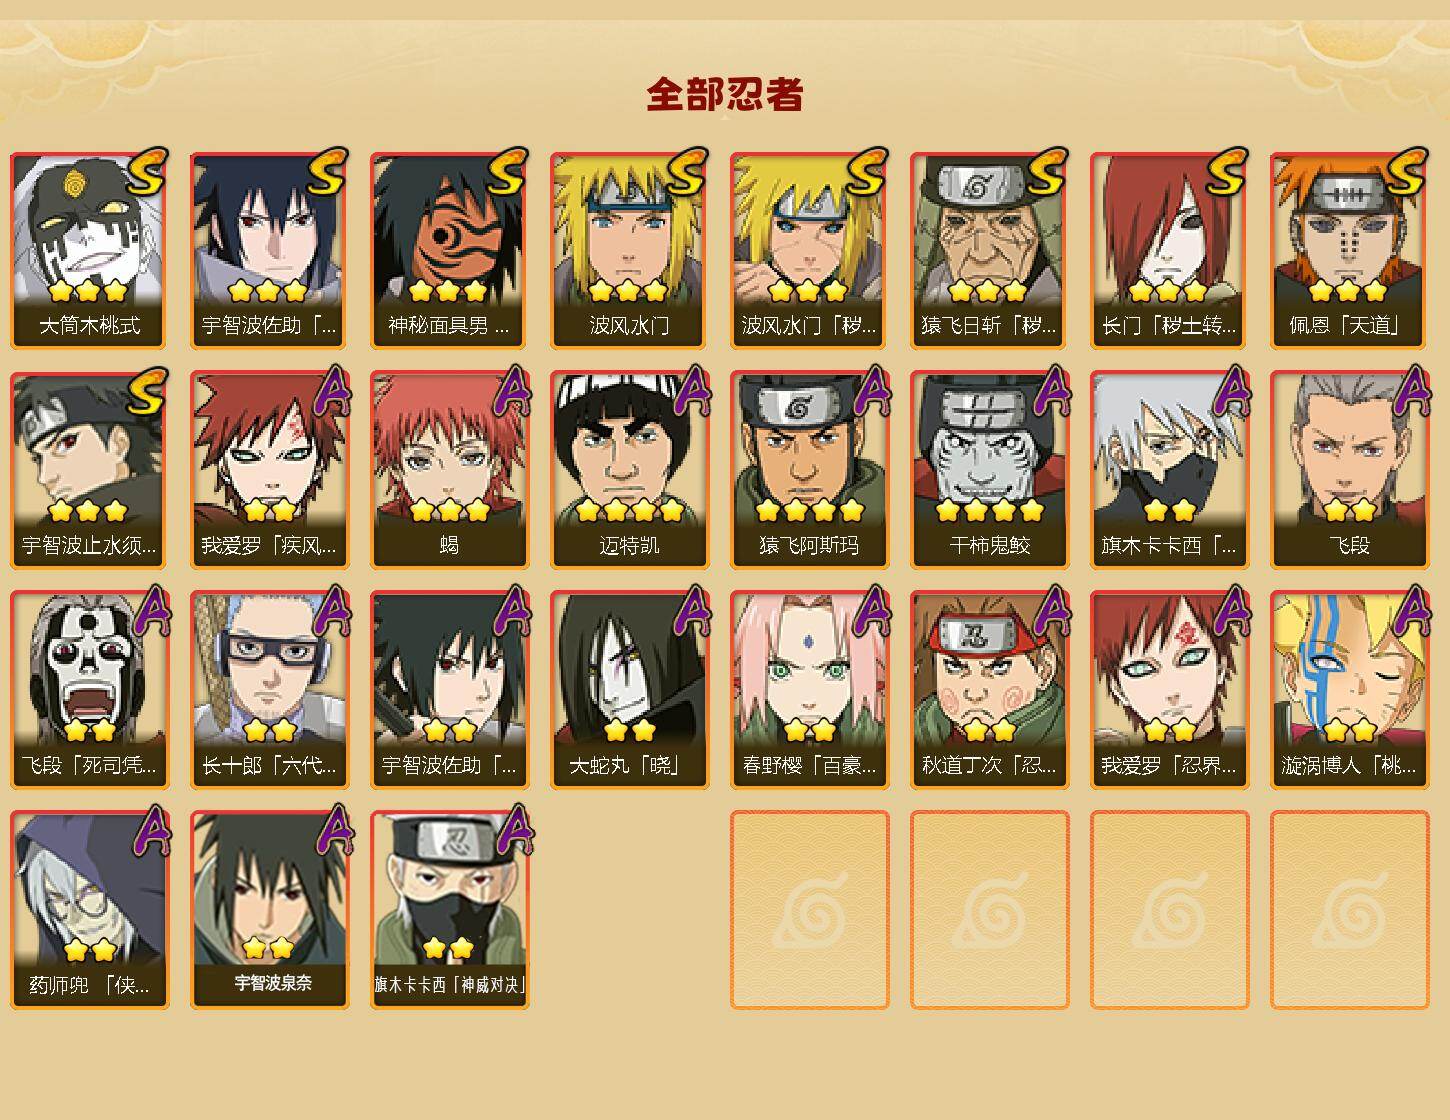Click the 药师兜 hooded character card
This screenshot has height=1120, width=1450.
pos(89,910)
